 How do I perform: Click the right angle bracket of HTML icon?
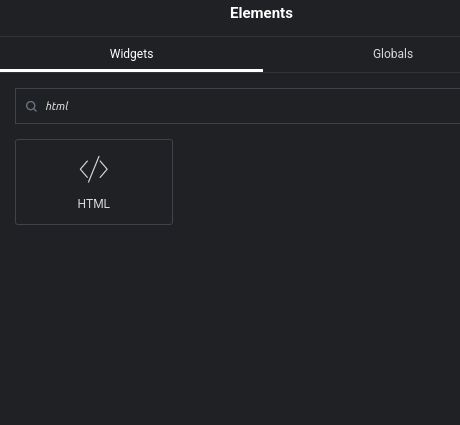coord(104,169)
